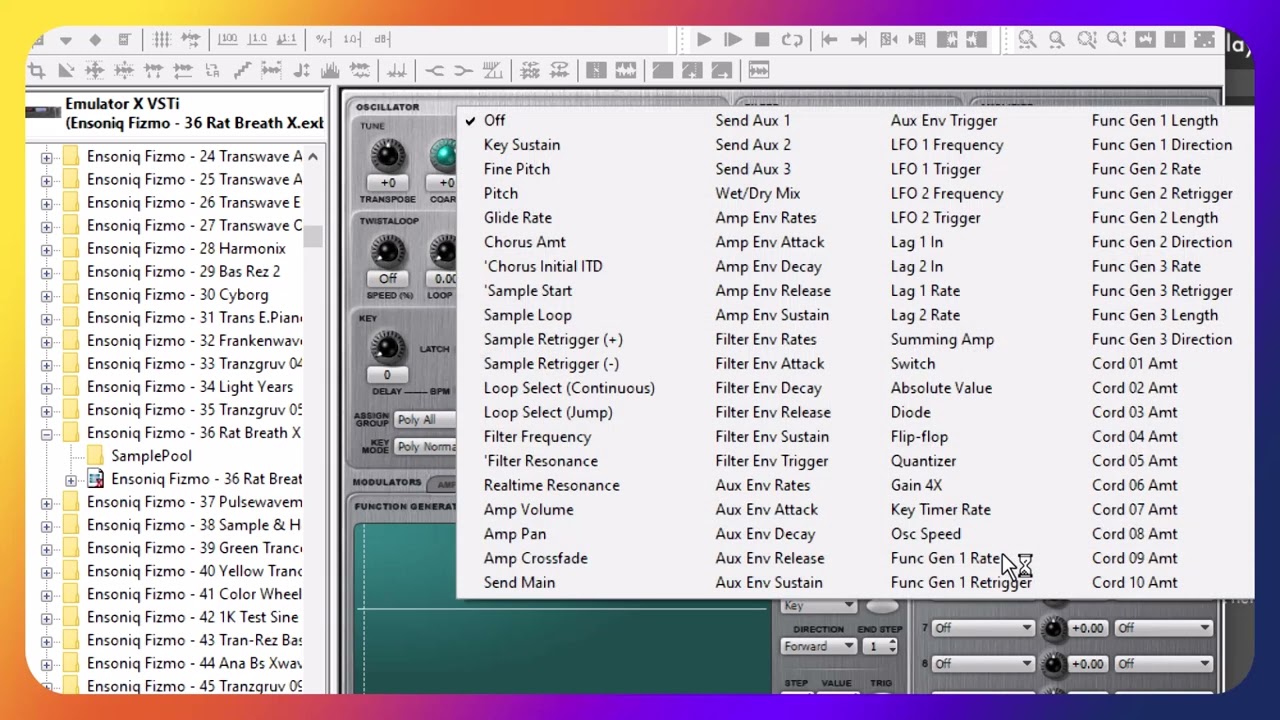Click the Play-from-cursor icon next to Play
Image resolution: width=1280 pixels, height=720 pixels.
click(x=732, y=40)
